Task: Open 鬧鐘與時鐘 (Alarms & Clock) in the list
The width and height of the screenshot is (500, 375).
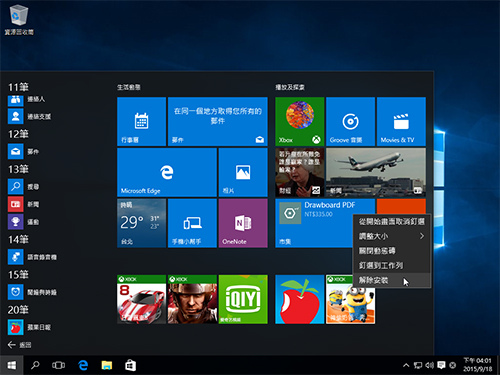Action: tap(32, 292)
